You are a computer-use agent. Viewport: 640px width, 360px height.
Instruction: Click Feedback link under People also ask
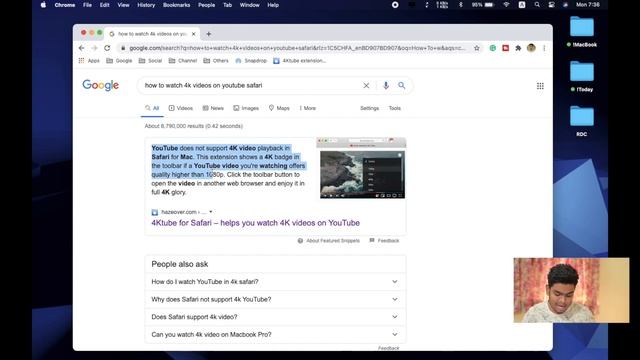click(389, 348)
